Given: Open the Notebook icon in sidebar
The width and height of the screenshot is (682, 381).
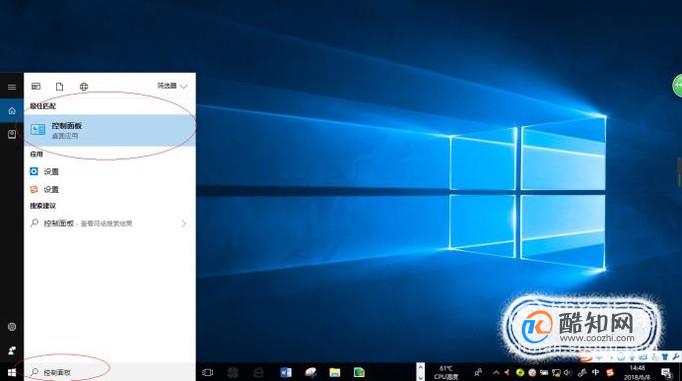Looking at the screenshot, I should [12, 134].
